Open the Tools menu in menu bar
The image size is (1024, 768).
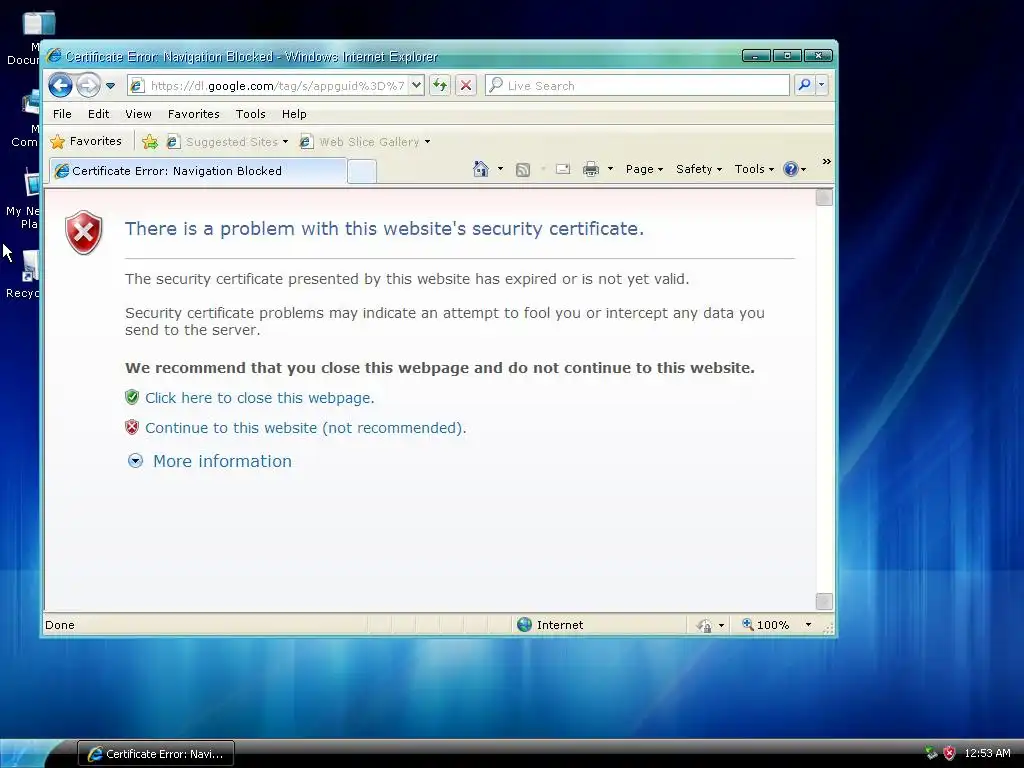(251, 114)
